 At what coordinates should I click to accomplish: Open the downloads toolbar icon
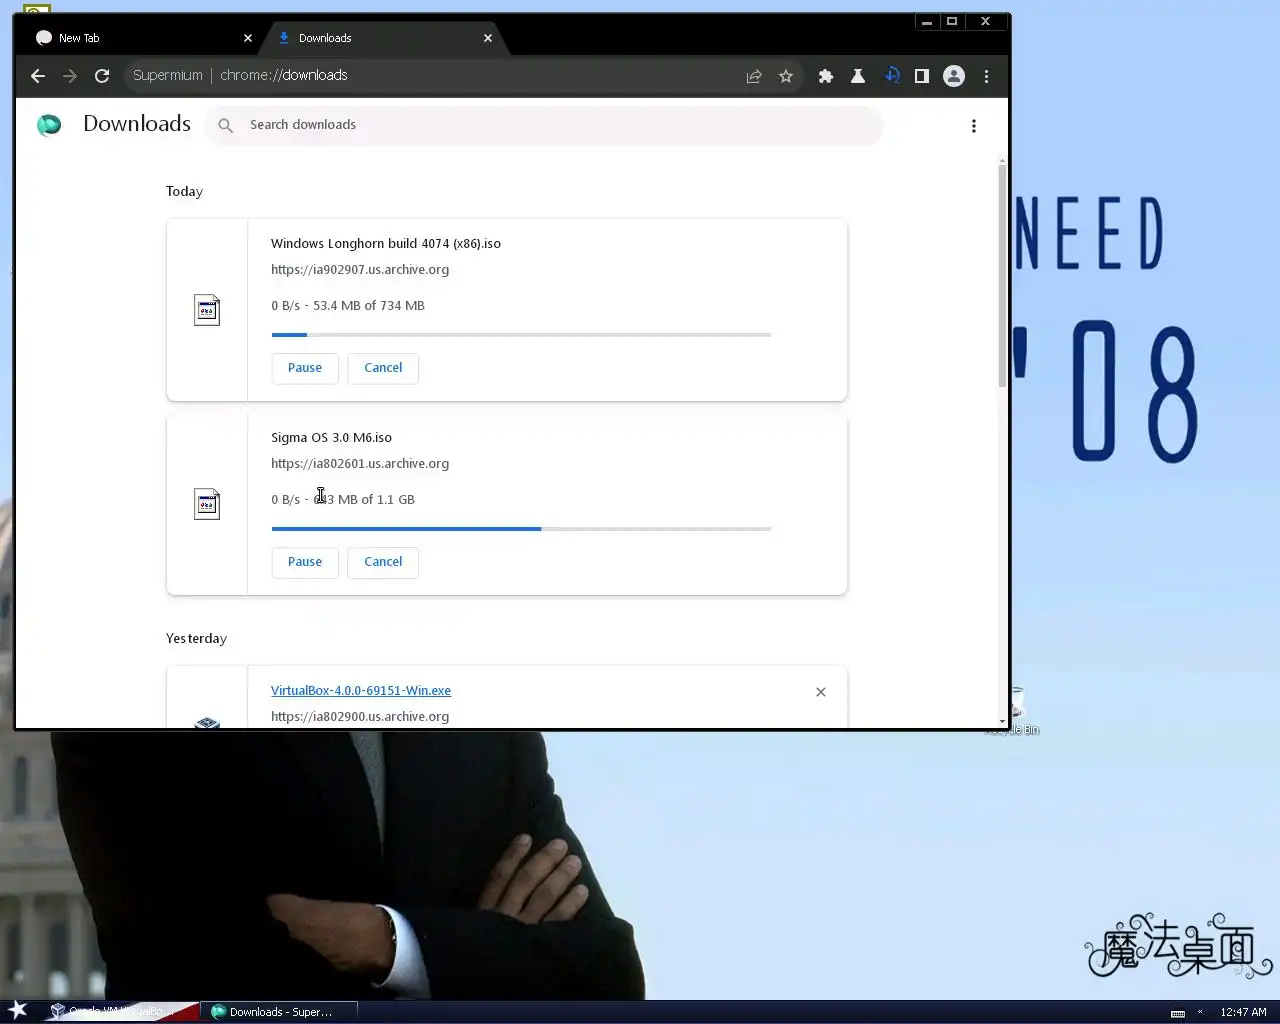892,76
